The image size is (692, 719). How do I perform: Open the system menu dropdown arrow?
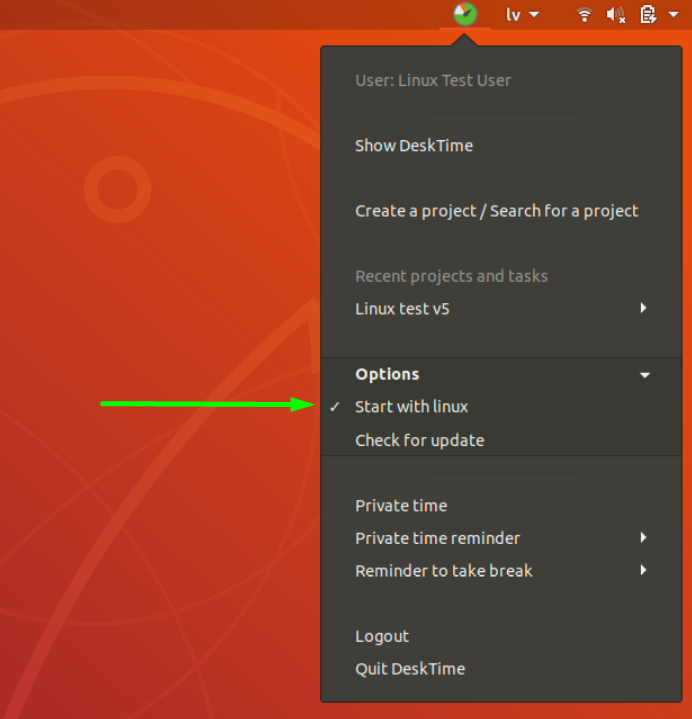673,15
